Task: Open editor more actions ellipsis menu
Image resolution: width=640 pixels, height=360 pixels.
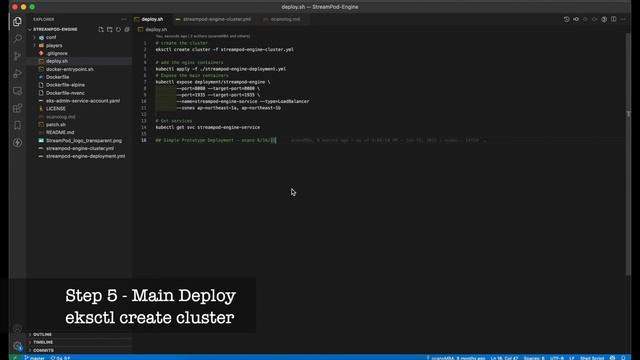Action: [623, 19]
